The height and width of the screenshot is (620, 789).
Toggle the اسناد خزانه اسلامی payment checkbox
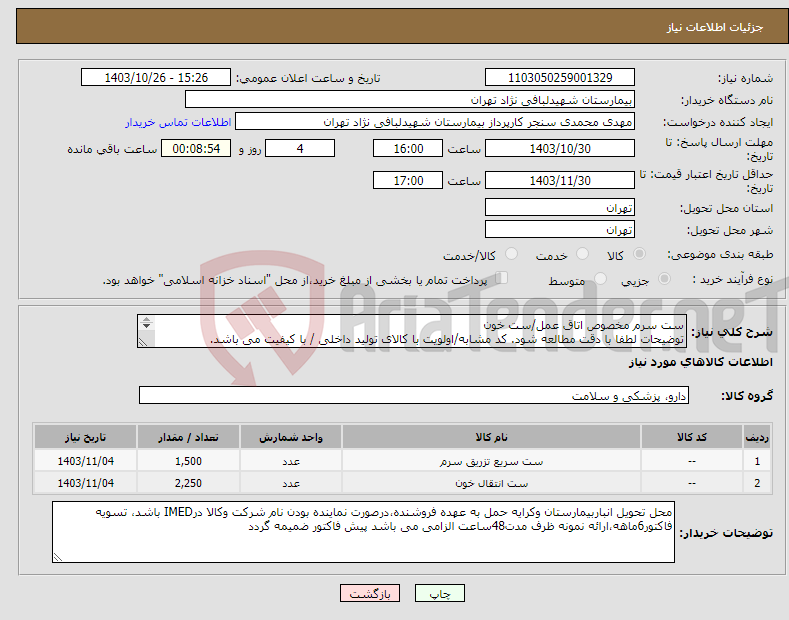502,277
